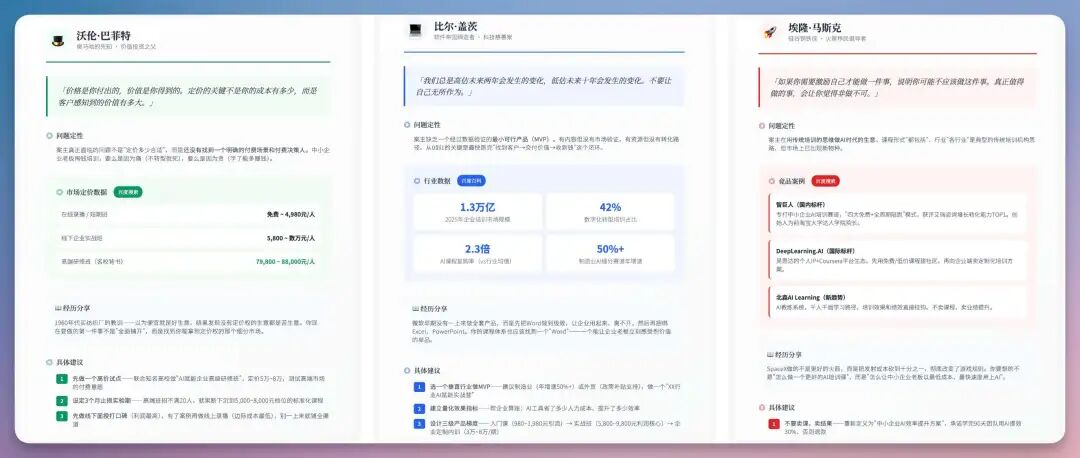Click Buffett's green quote block about 价格 and 价值
The width and height of the screenshot is (1080, 458).
(188, 96)
